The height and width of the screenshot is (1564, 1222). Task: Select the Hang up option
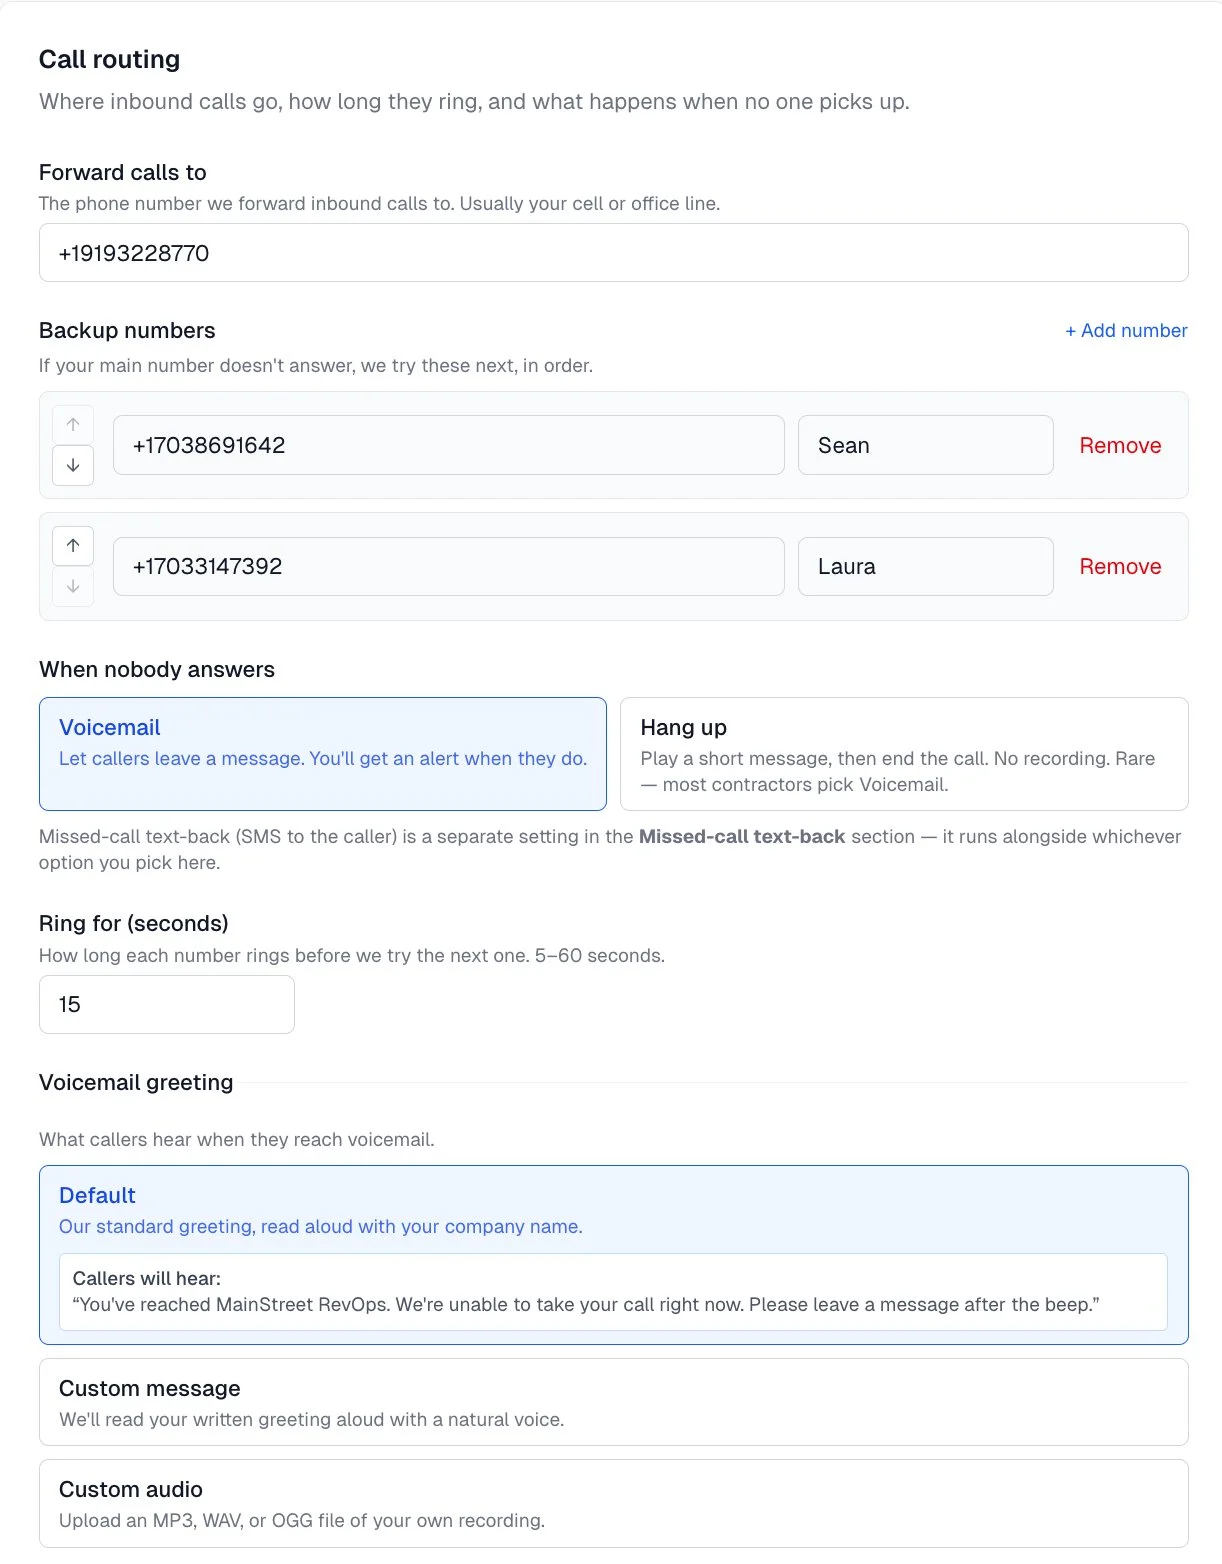coord(903,753)
